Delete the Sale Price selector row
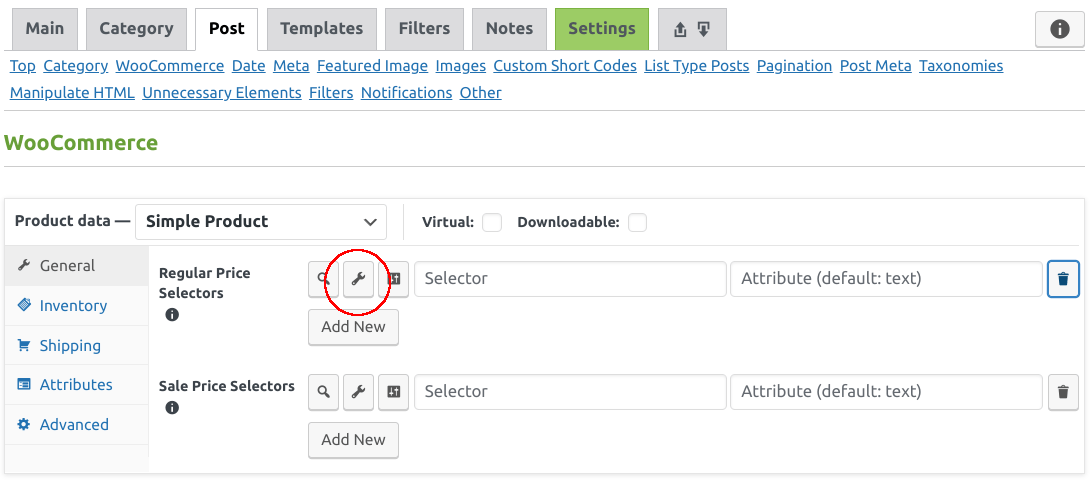The height and width of the screenshot is (481, 1092). click(1063, 393)
